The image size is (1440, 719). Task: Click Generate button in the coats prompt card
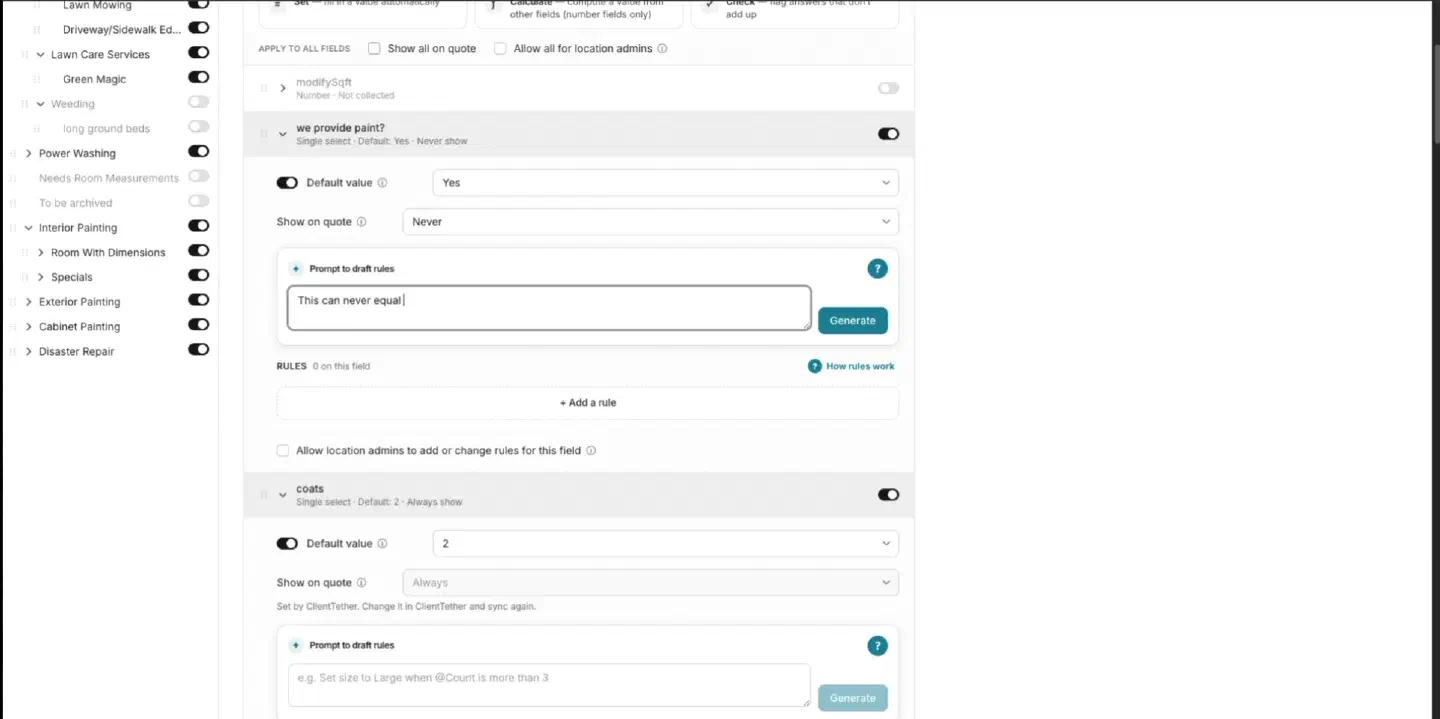point(853,698)
